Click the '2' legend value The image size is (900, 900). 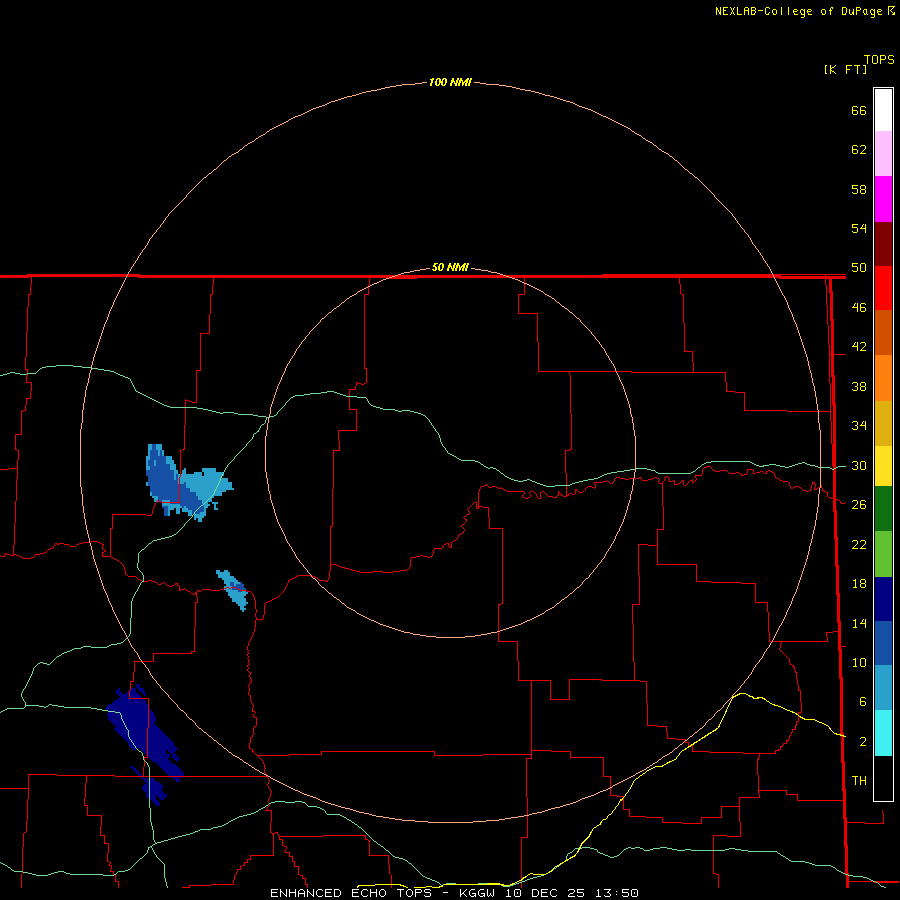pyautogui.click(x=863, y=742)
